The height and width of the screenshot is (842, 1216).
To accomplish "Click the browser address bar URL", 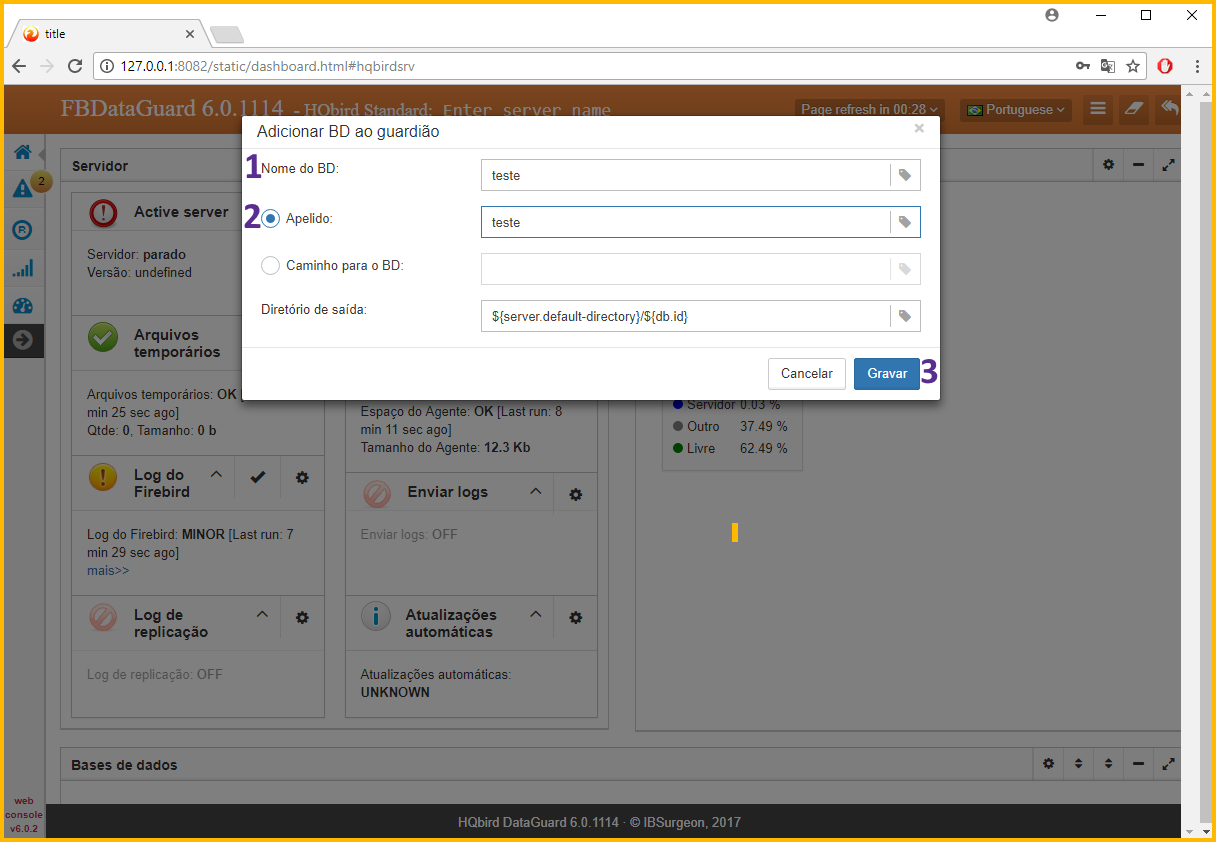I will 268,66.
